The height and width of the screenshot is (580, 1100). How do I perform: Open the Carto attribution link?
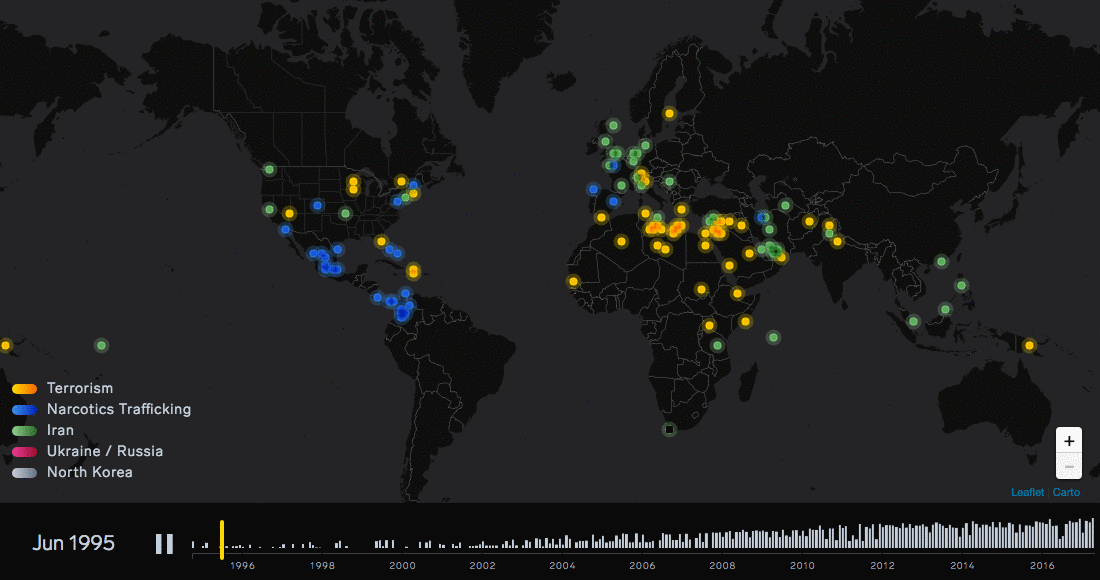coord(1066,492)
